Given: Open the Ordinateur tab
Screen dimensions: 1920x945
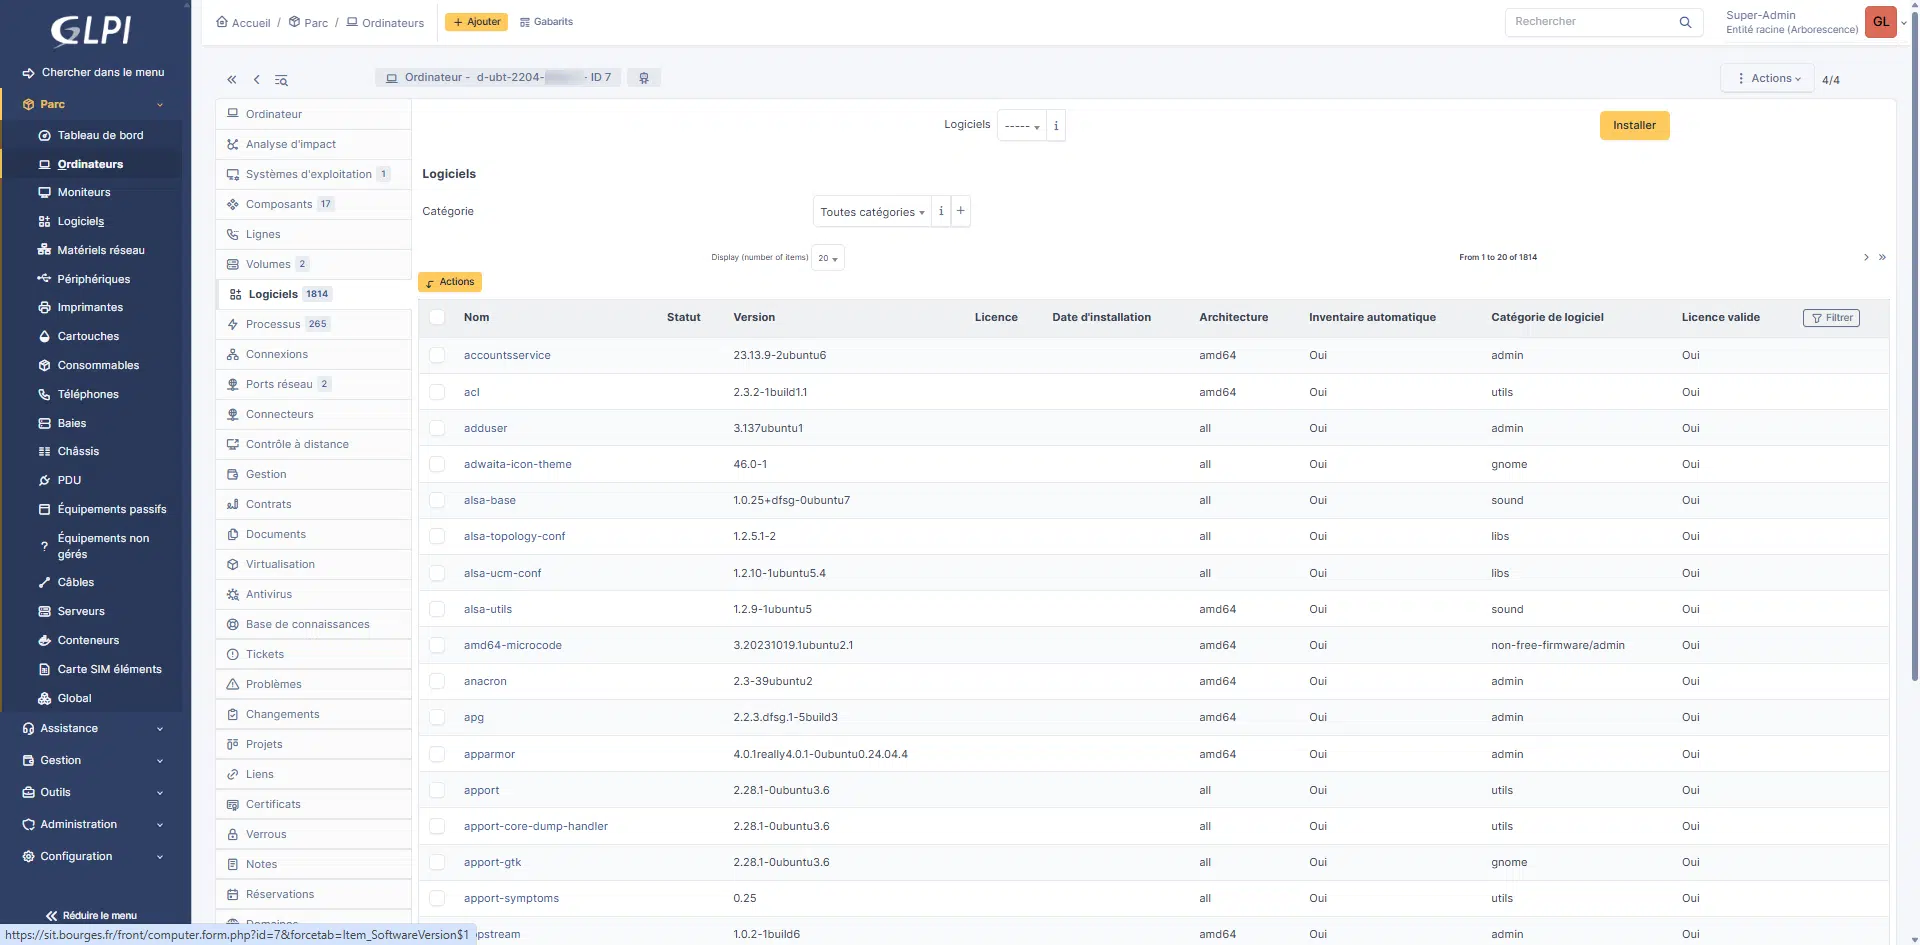Looking at the screenshot, I should 313,114.
